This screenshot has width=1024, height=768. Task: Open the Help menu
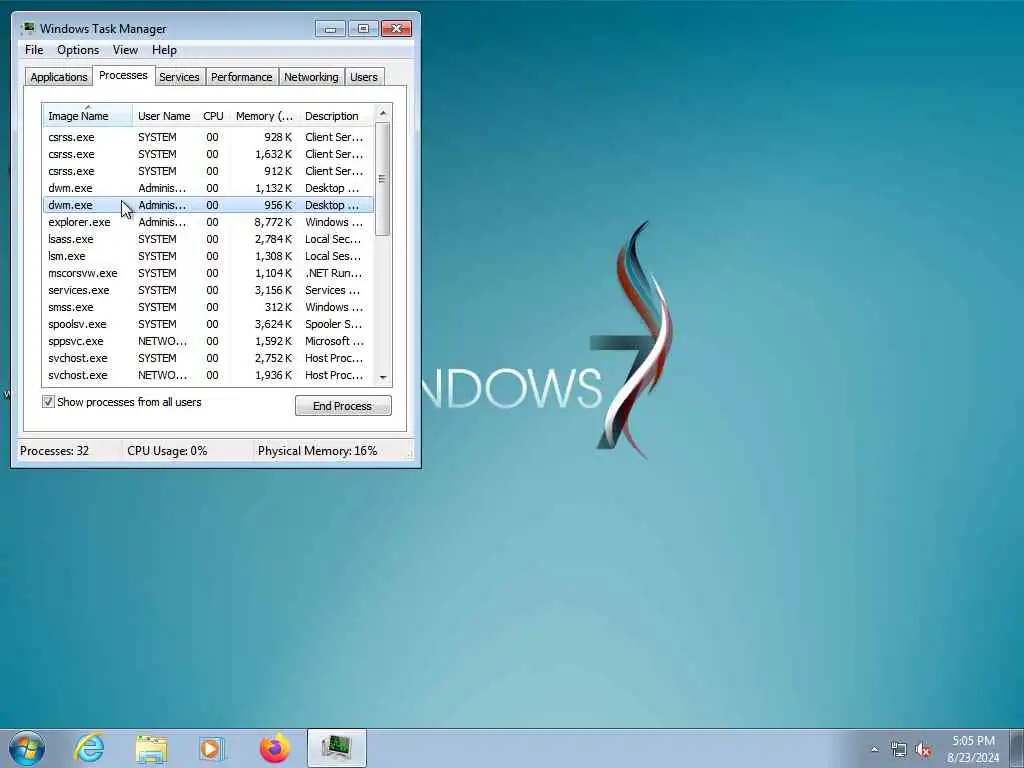(164, 50)
